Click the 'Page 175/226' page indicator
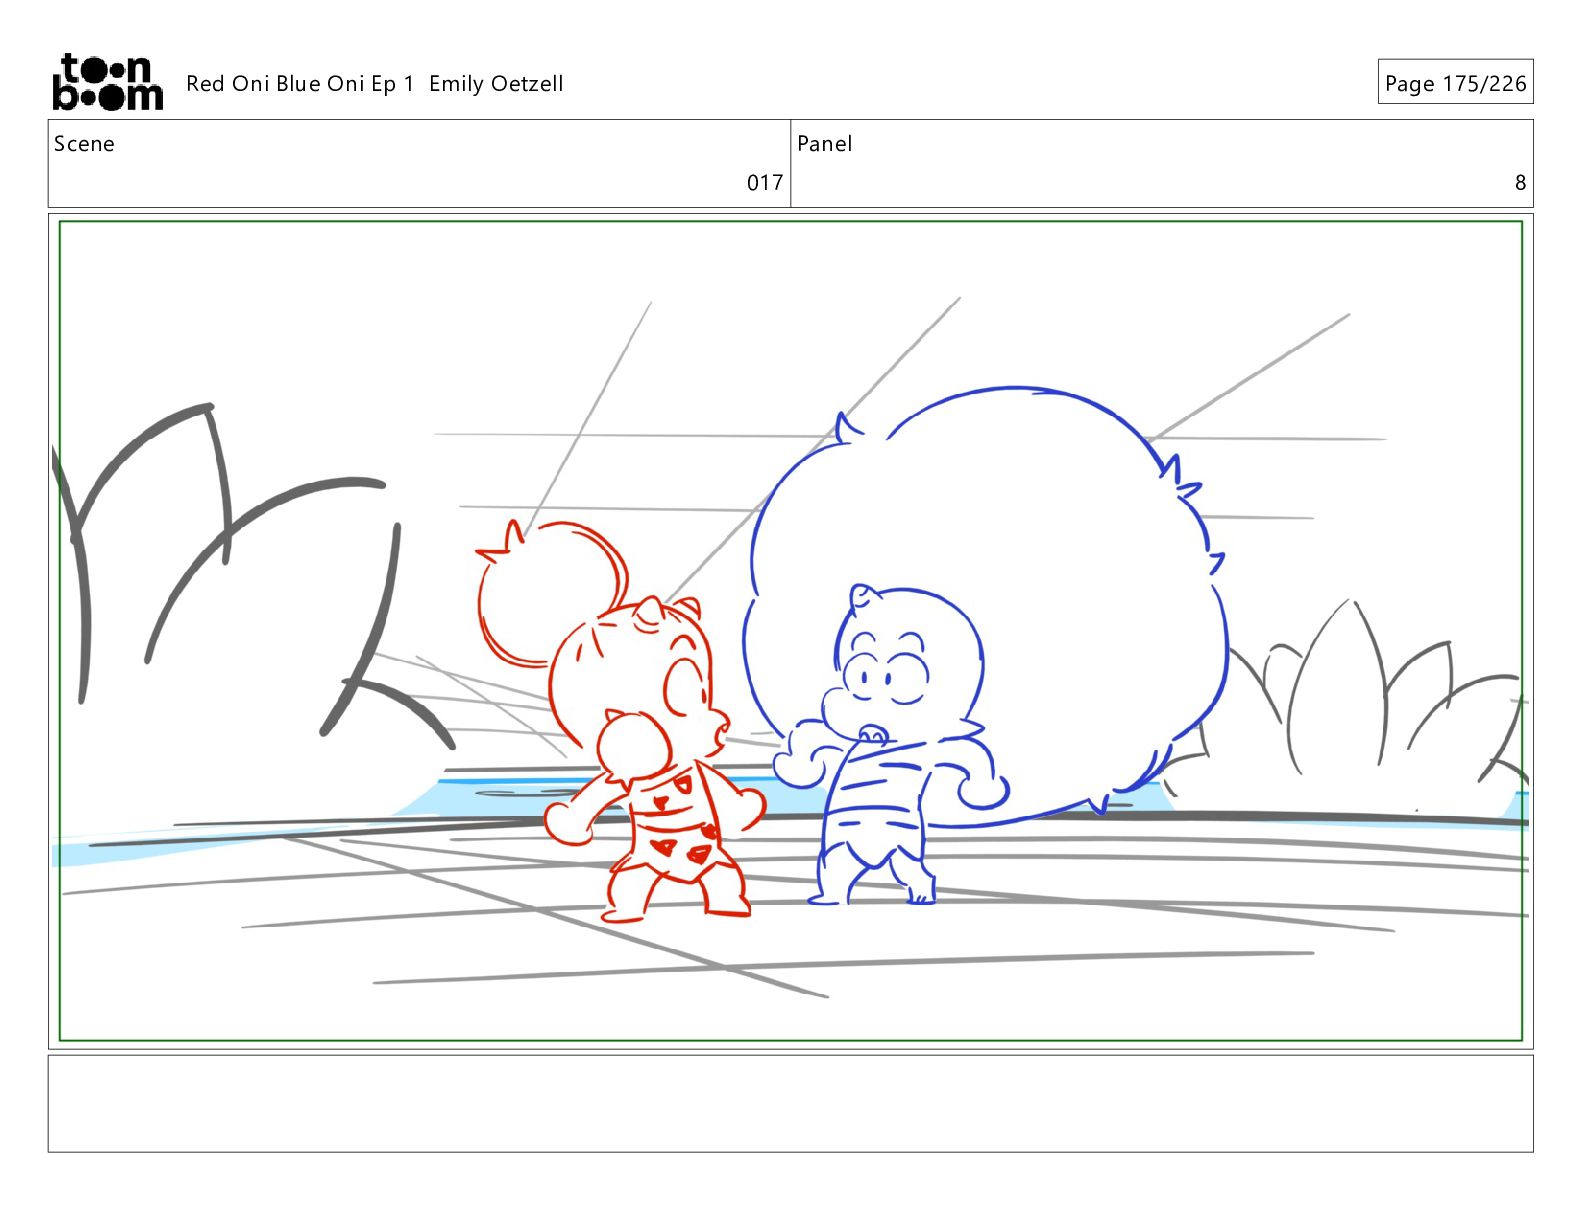Screen dimensions: 1584x1224 (1455, 83)
